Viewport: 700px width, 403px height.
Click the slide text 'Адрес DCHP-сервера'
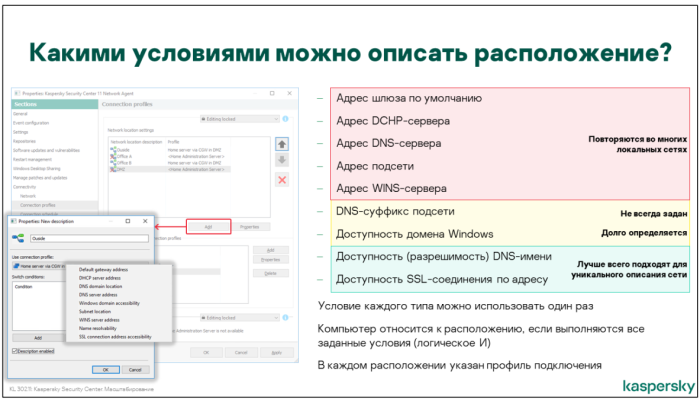click(393, 121)
